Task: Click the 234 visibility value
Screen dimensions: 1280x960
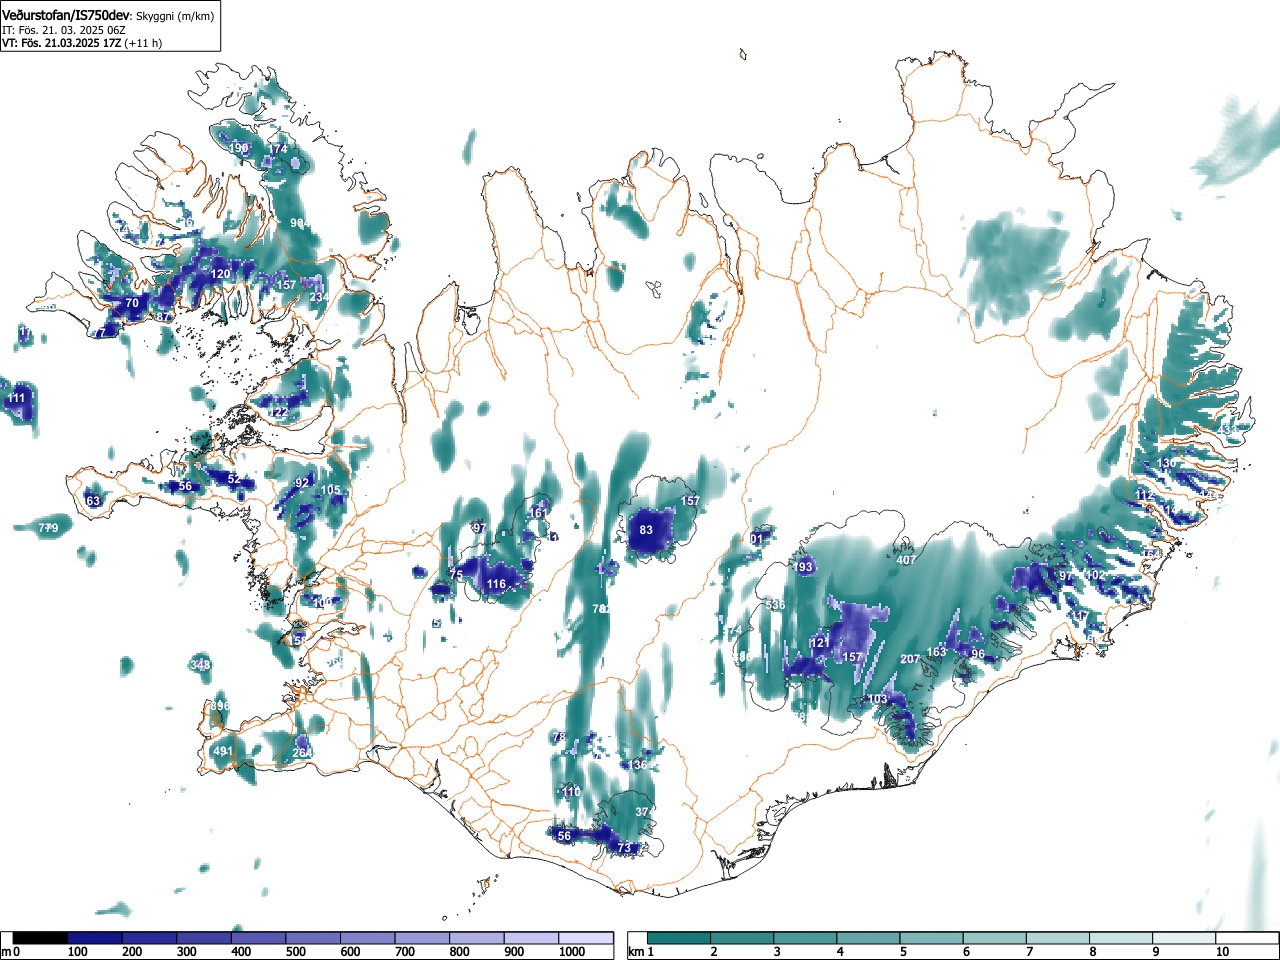Action: [x=318, y=297]
